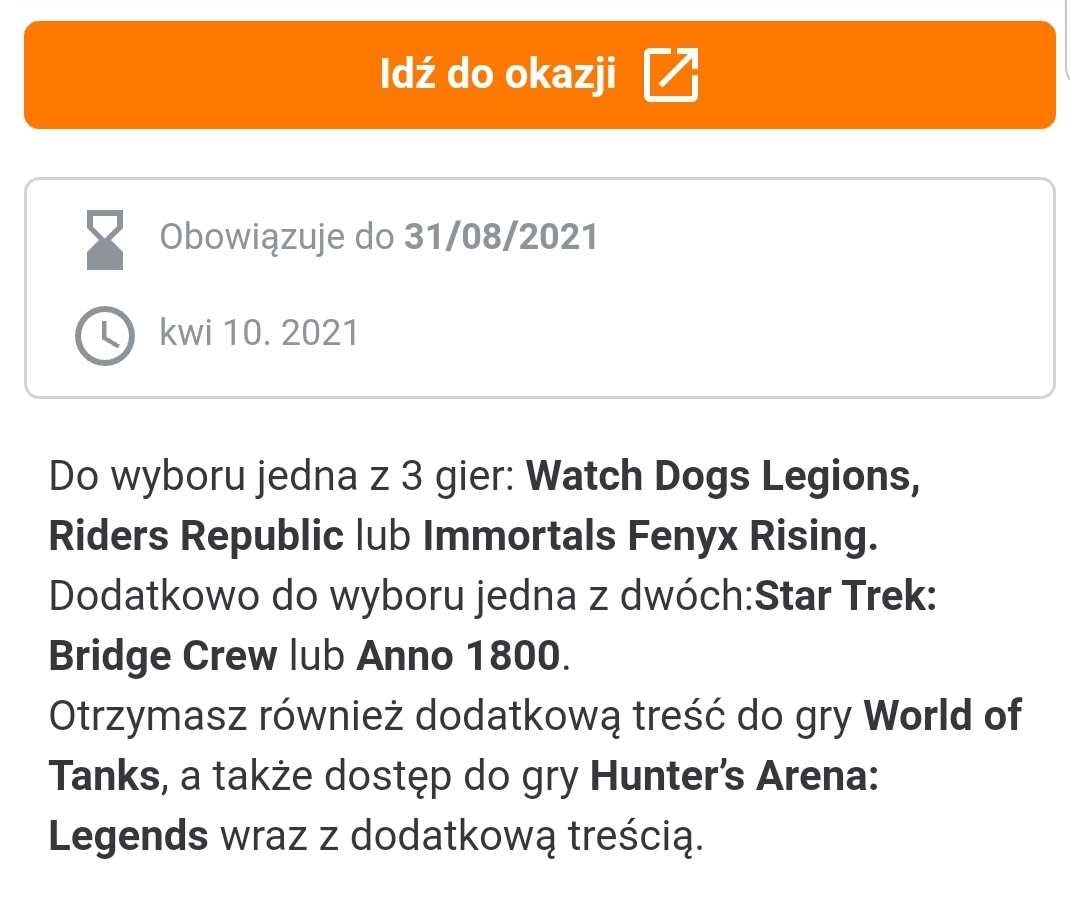Click the "Hunter's Arena:" game name
The image size is (1070, 908).
click(x=735, y=777)
